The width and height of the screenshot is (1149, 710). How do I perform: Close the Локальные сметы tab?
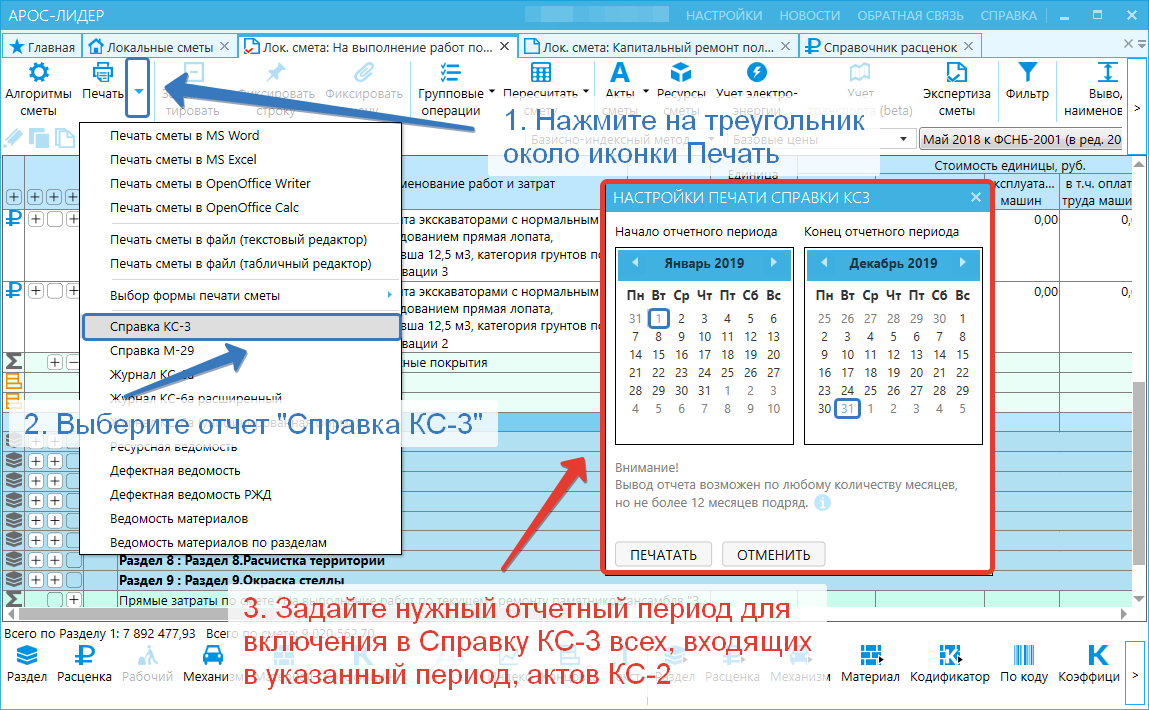point(225,46)
